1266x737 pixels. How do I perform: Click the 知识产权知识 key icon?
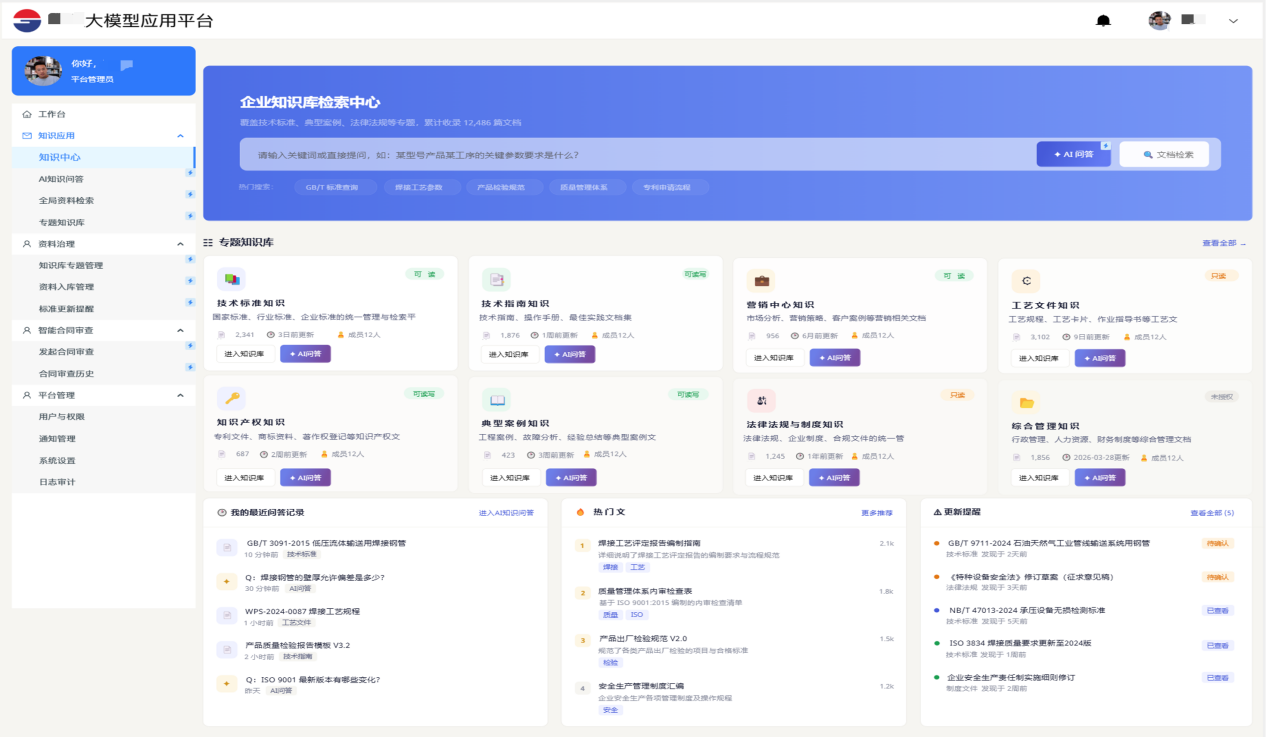pyautogui.click(x=231, y=398)
